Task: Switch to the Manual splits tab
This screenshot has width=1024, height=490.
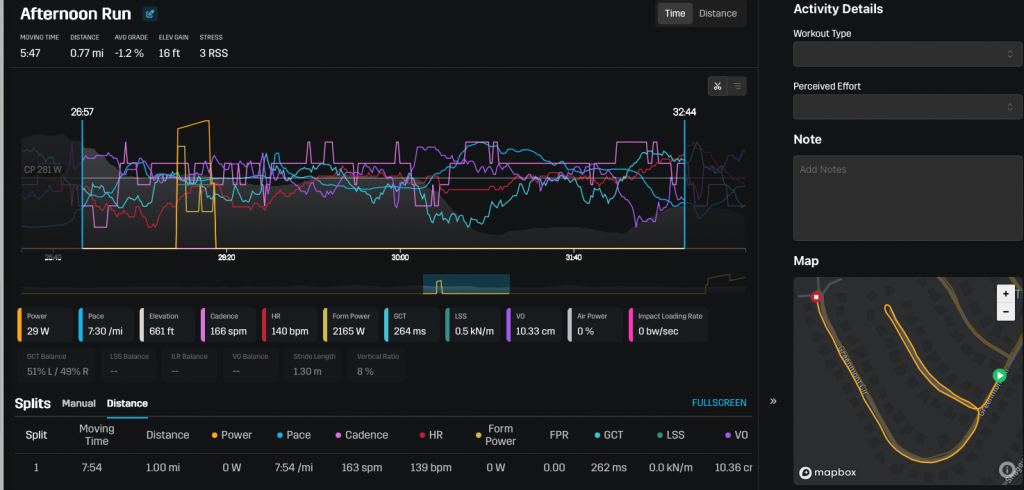Action: pyautogui.click(x=78, y=403)
